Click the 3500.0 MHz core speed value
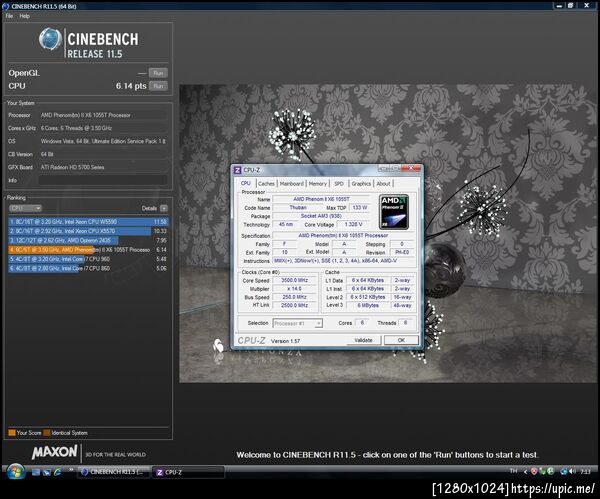This screenshot has height=499, width=600. pyautogui.click(x=295, y=280)
